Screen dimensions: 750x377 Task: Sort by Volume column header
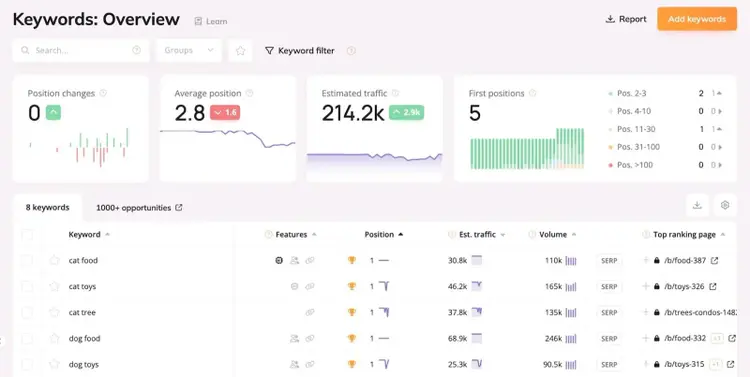[x=552, y=234]
